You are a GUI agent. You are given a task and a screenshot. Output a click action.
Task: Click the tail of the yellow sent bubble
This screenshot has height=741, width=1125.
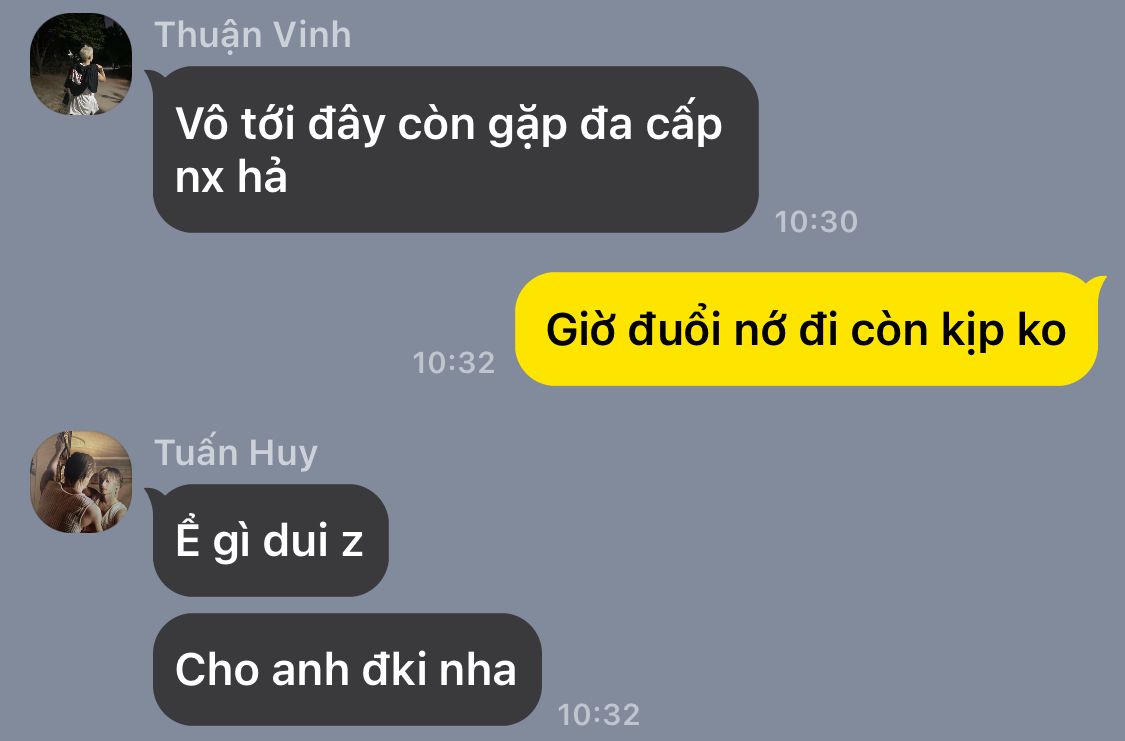pyautogui.click(x=1098, y=283)
